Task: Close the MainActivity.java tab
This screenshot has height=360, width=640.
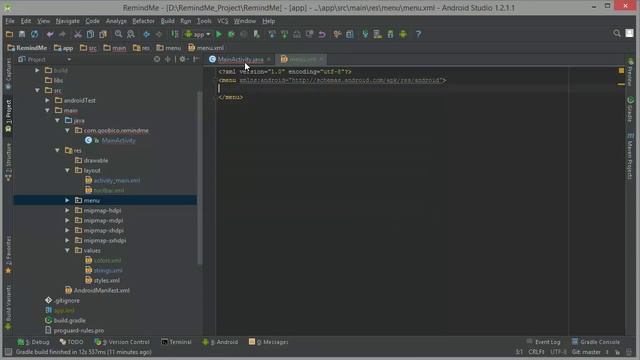Action: [x=269, y=60]
